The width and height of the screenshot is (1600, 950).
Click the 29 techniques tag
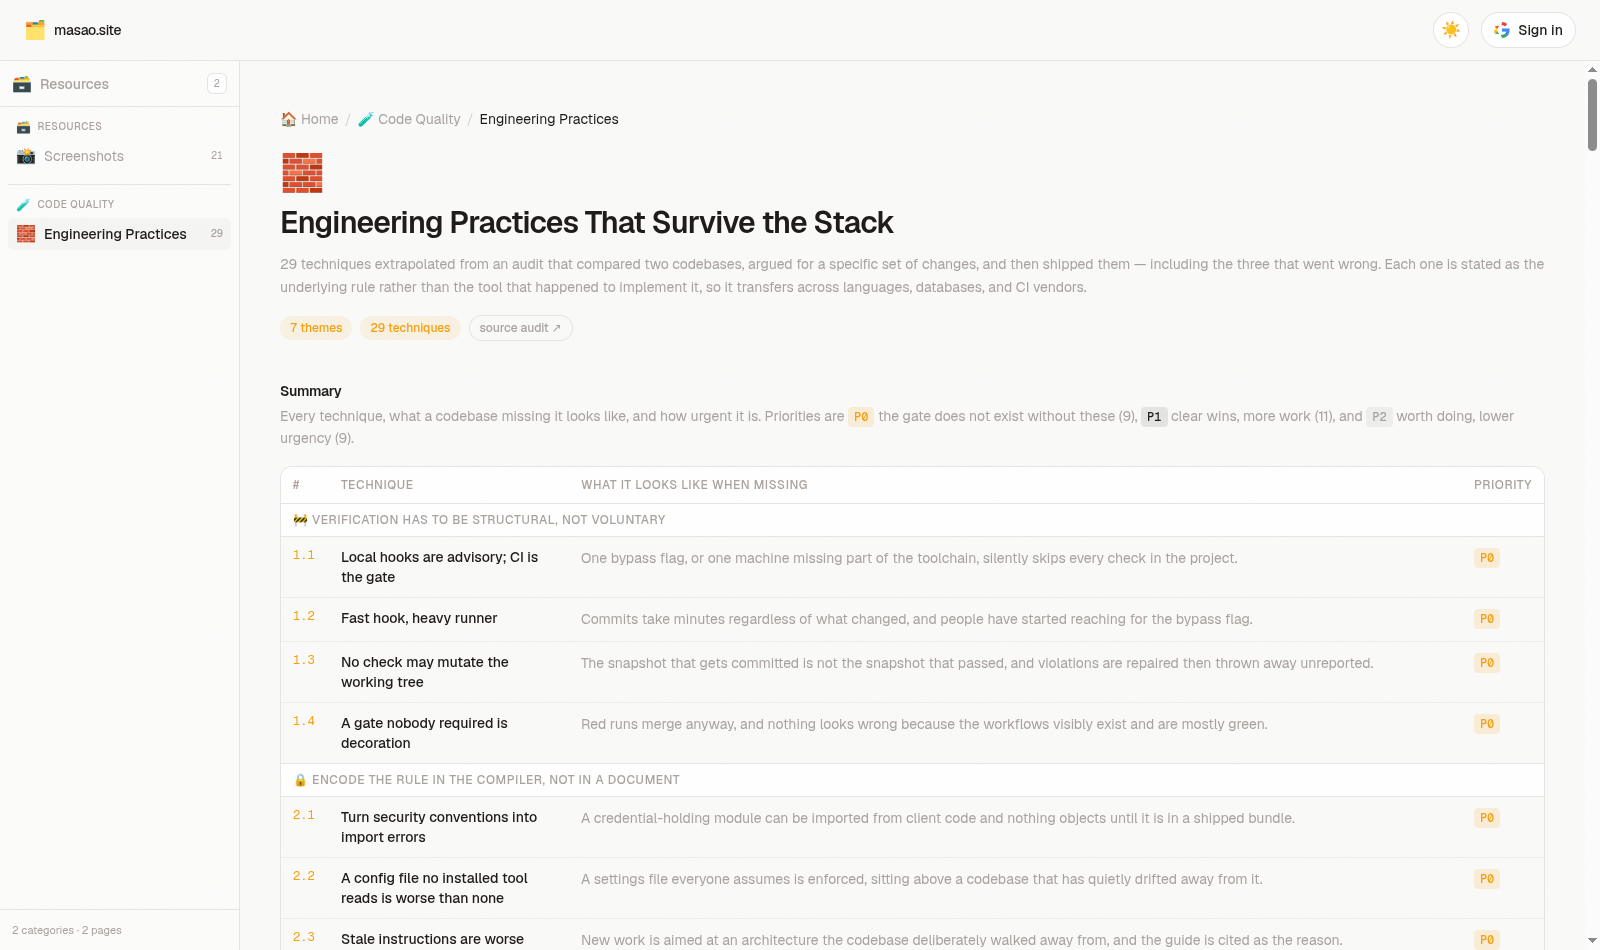(x=410, y=328)
